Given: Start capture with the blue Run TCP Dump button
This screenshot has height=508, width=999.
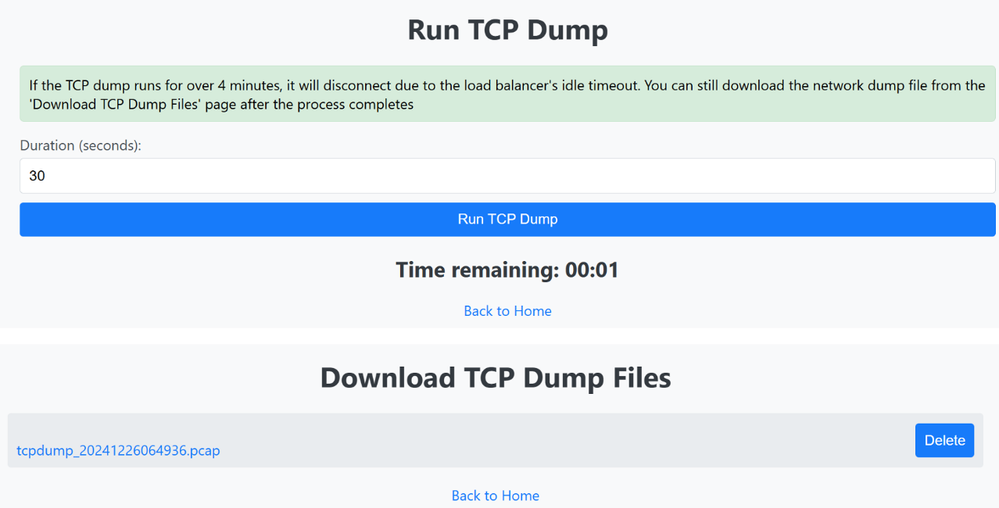Looking at the screenshot, I should [x=507, y=219].
